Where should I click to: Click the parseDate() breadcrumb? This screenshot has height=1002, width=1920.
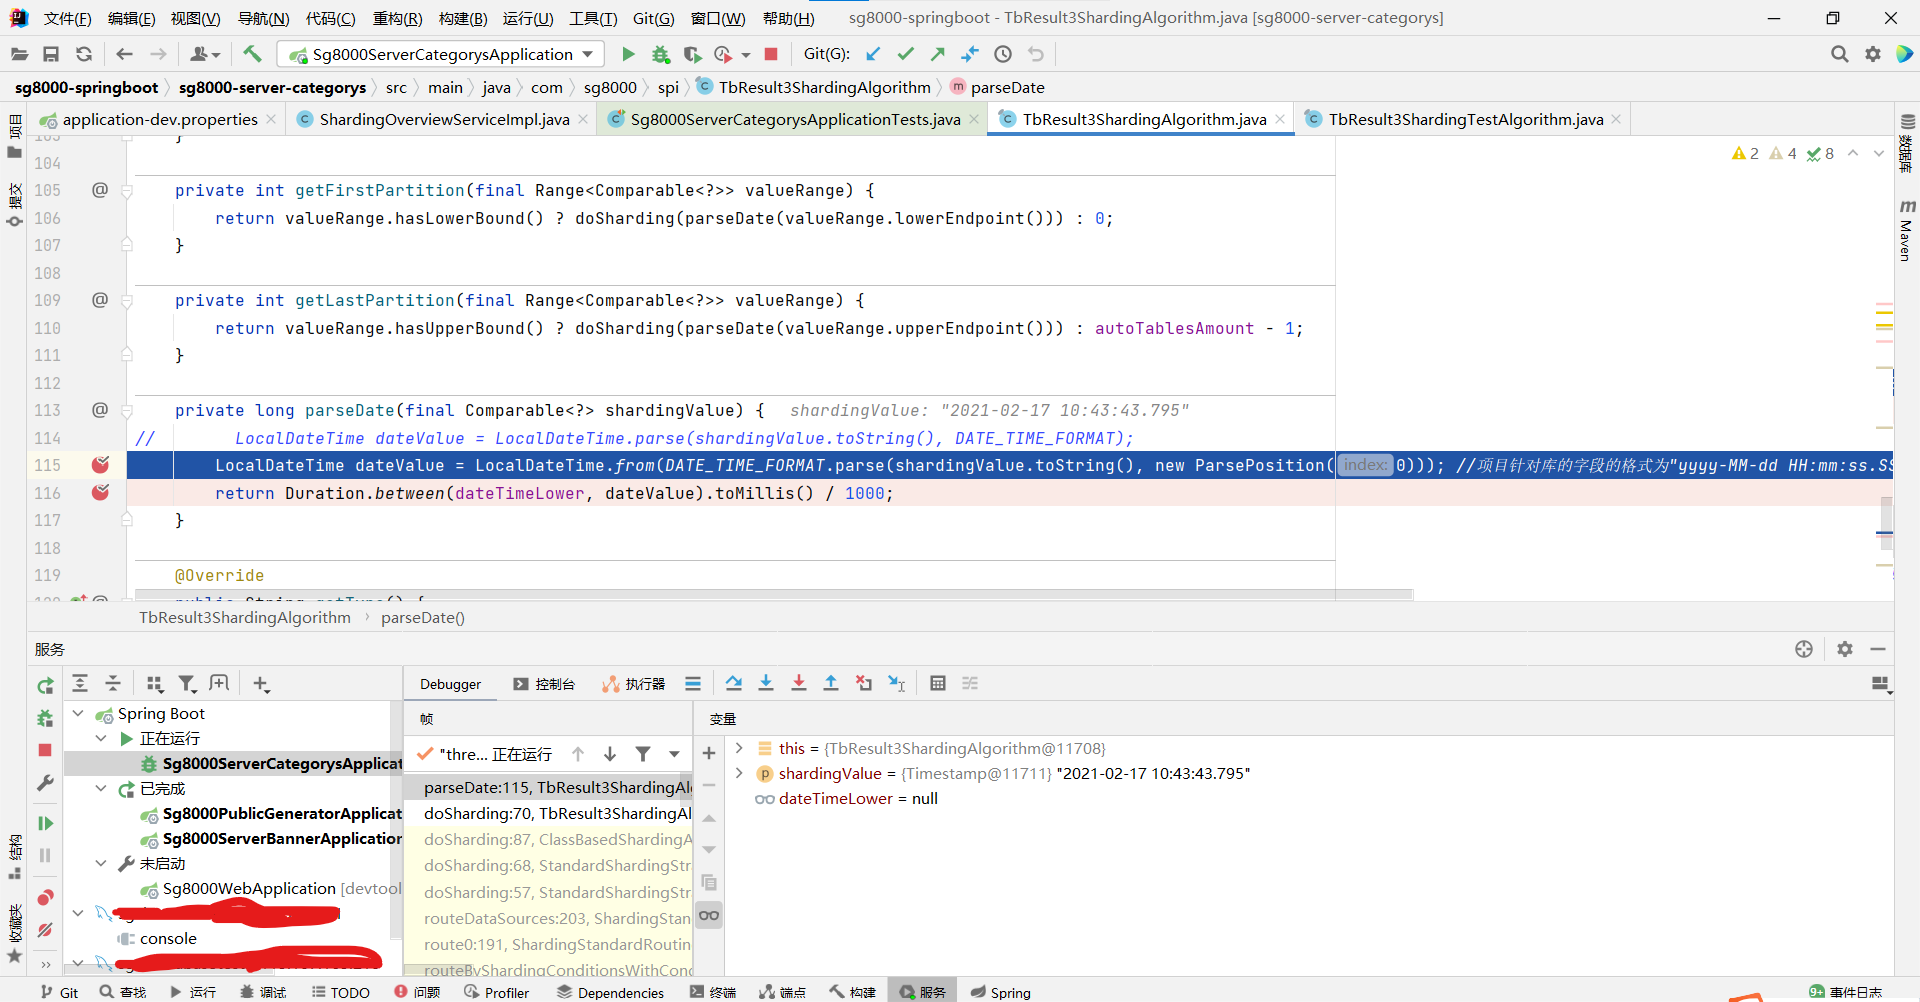pos(422,617)
